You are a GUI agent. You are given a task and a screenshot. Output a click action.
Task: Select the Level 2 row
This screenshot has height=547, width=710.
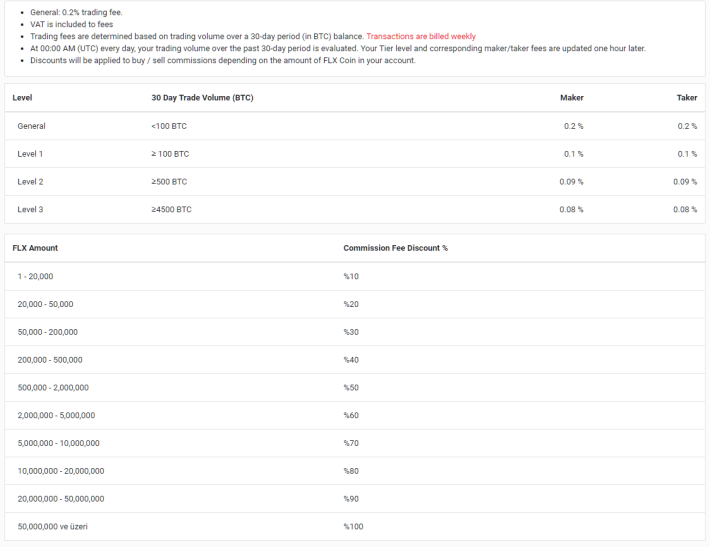pos(355,182)
